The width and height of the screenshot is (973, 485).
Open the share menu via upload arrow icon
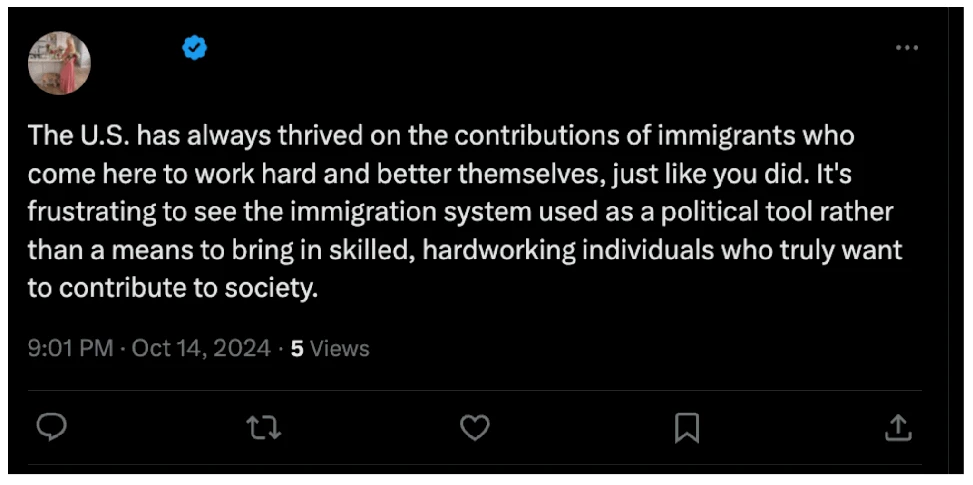tap(898, 427)
